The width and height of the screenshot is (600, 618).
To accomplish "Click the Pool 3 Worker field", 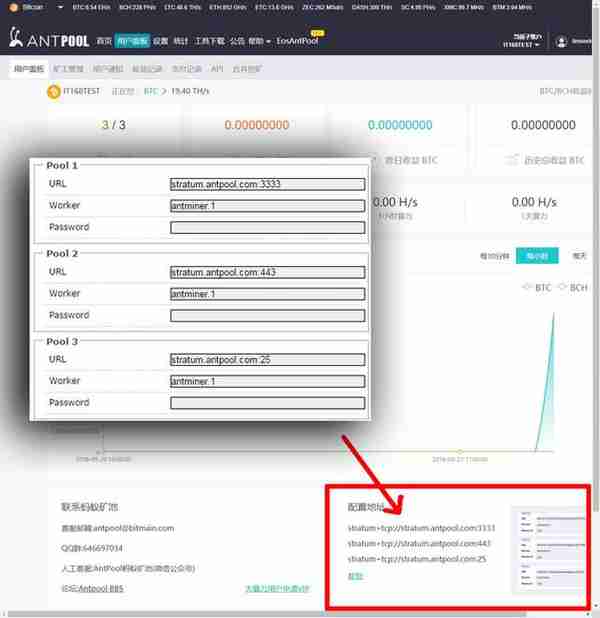I will [268, 381].
